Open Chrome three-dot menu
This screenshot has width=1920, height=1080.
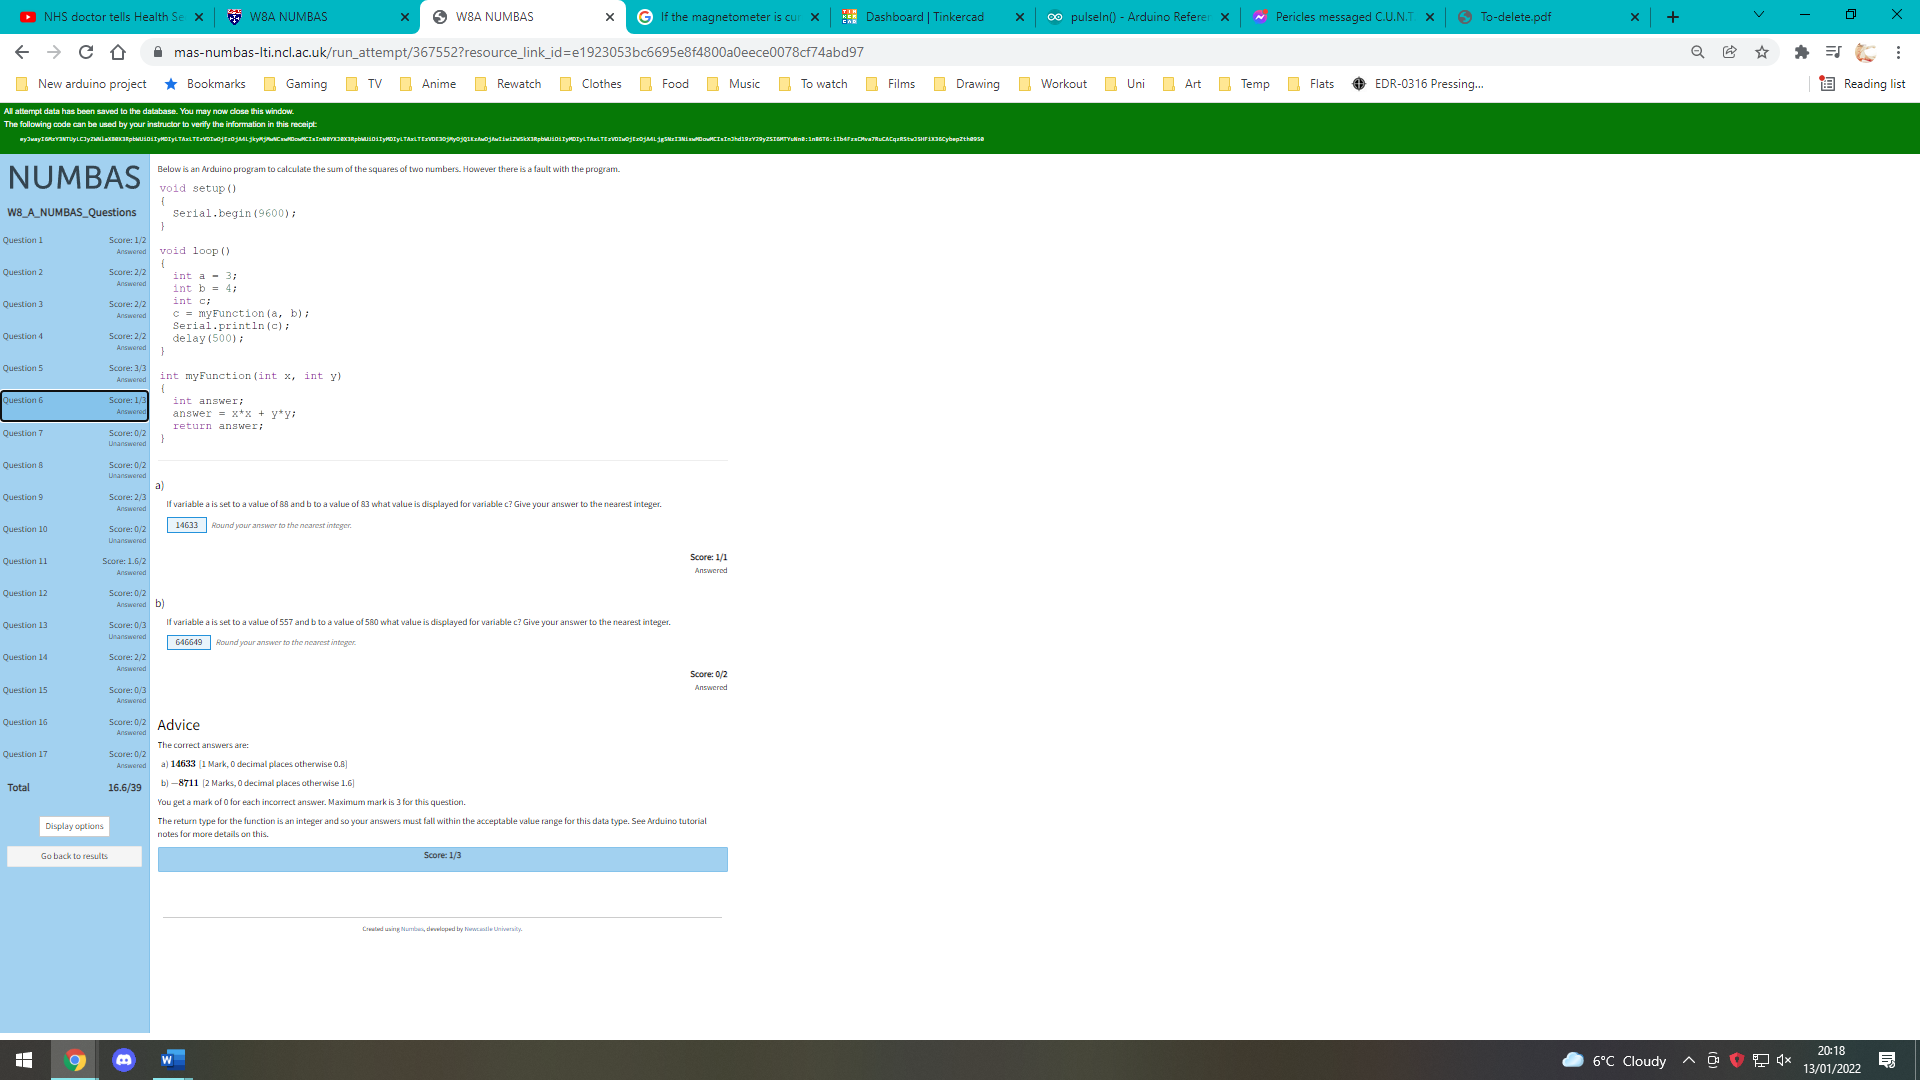point(1898,52)
